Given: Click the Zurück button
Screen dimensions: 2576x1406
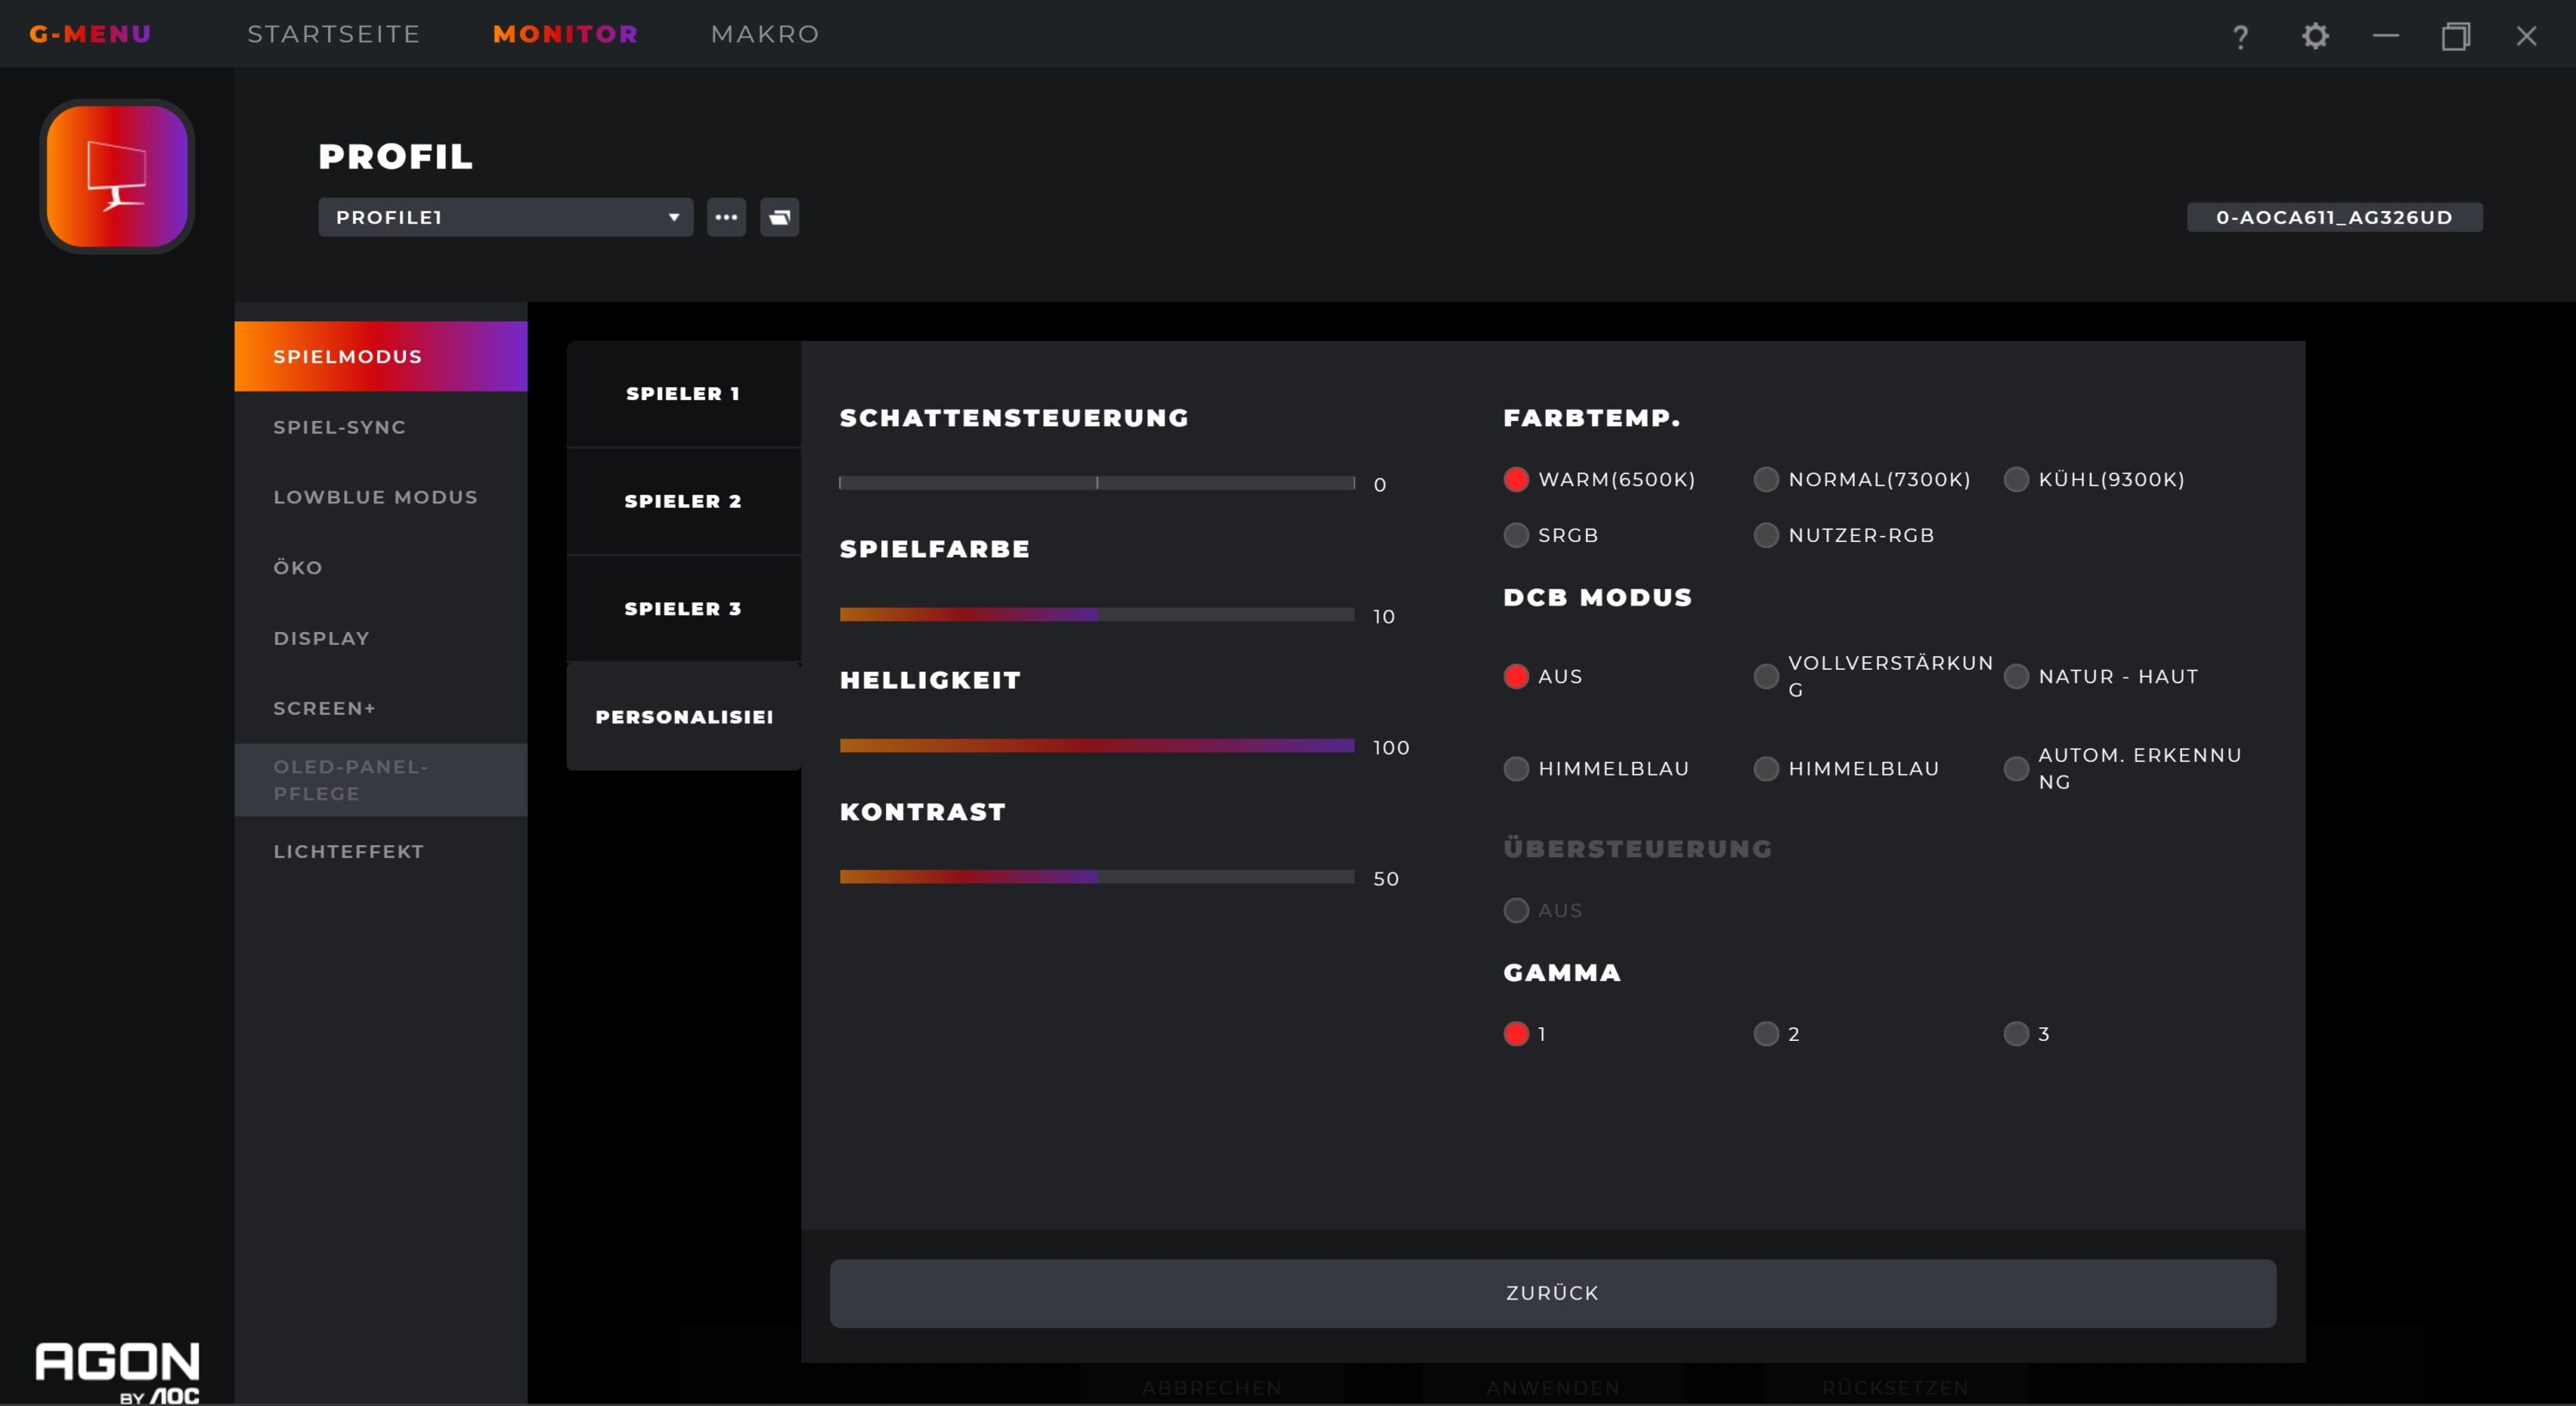Looking at the screenshot, I should click(x=1552, y=1293).
